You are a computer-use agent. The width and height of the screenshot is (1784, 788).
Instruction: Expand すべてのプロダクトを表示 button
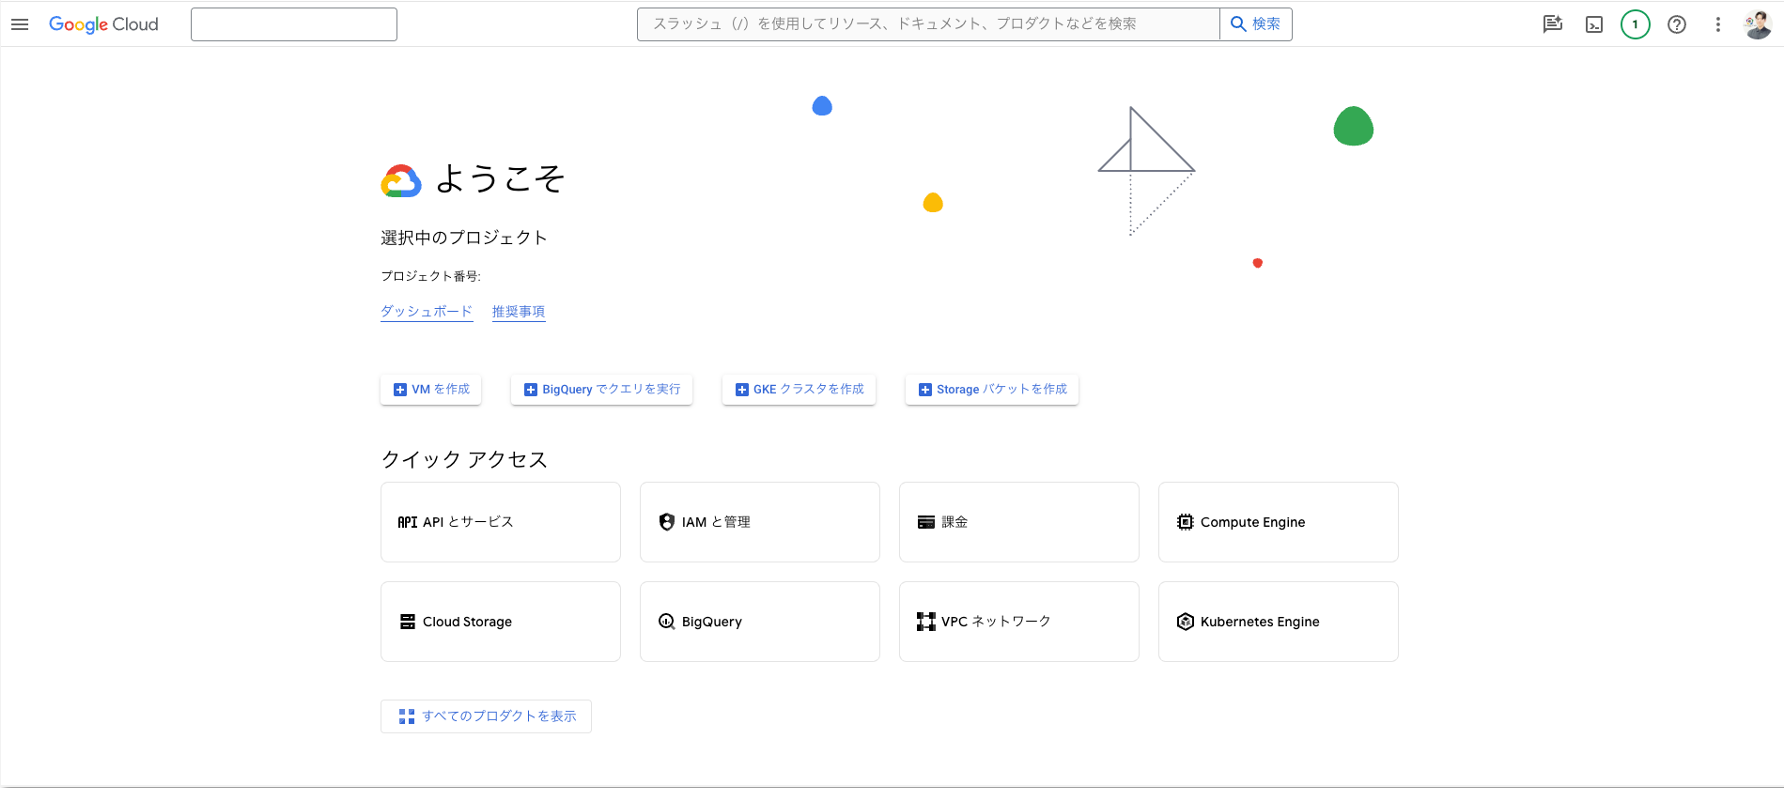pos(486,716)
